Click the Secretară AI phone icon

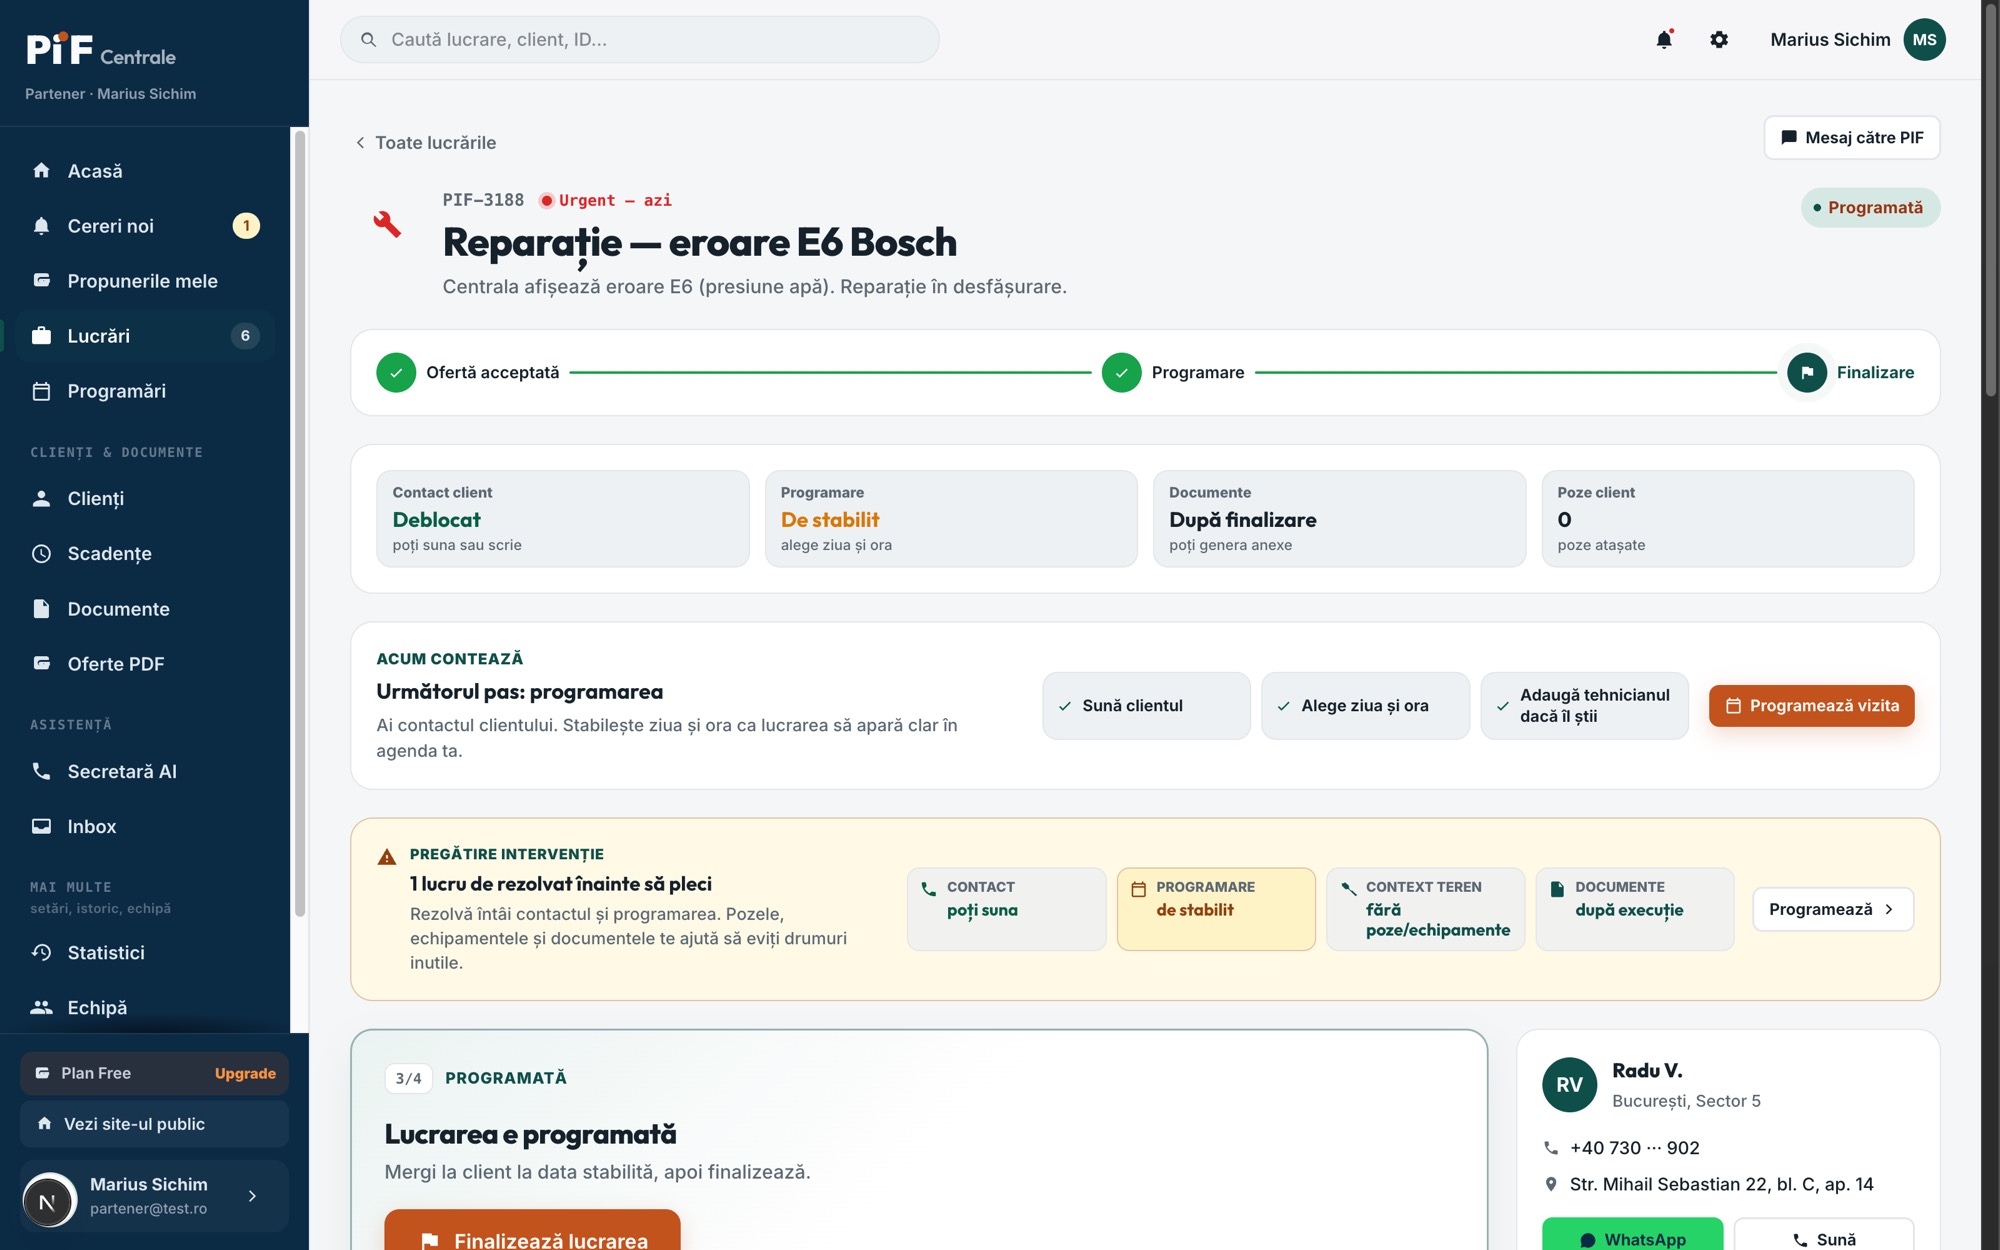41,771
